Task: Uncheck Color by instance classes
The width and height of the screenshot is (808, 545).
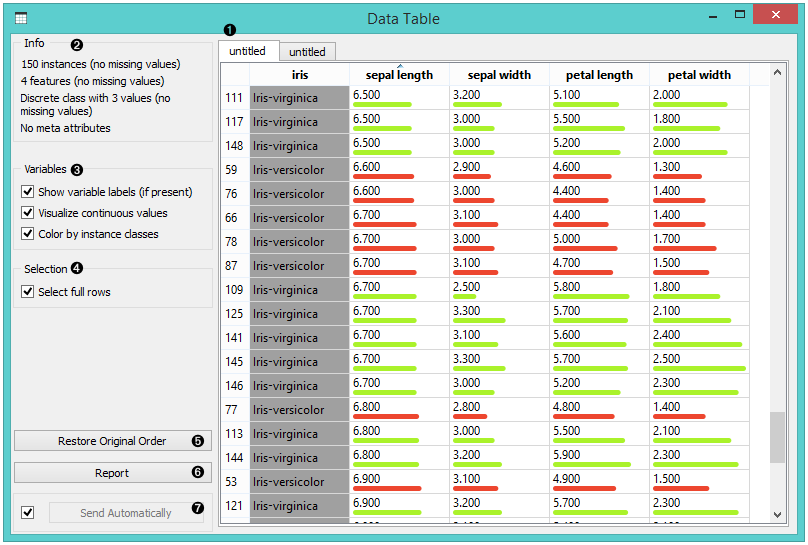Action: point(27,234)
